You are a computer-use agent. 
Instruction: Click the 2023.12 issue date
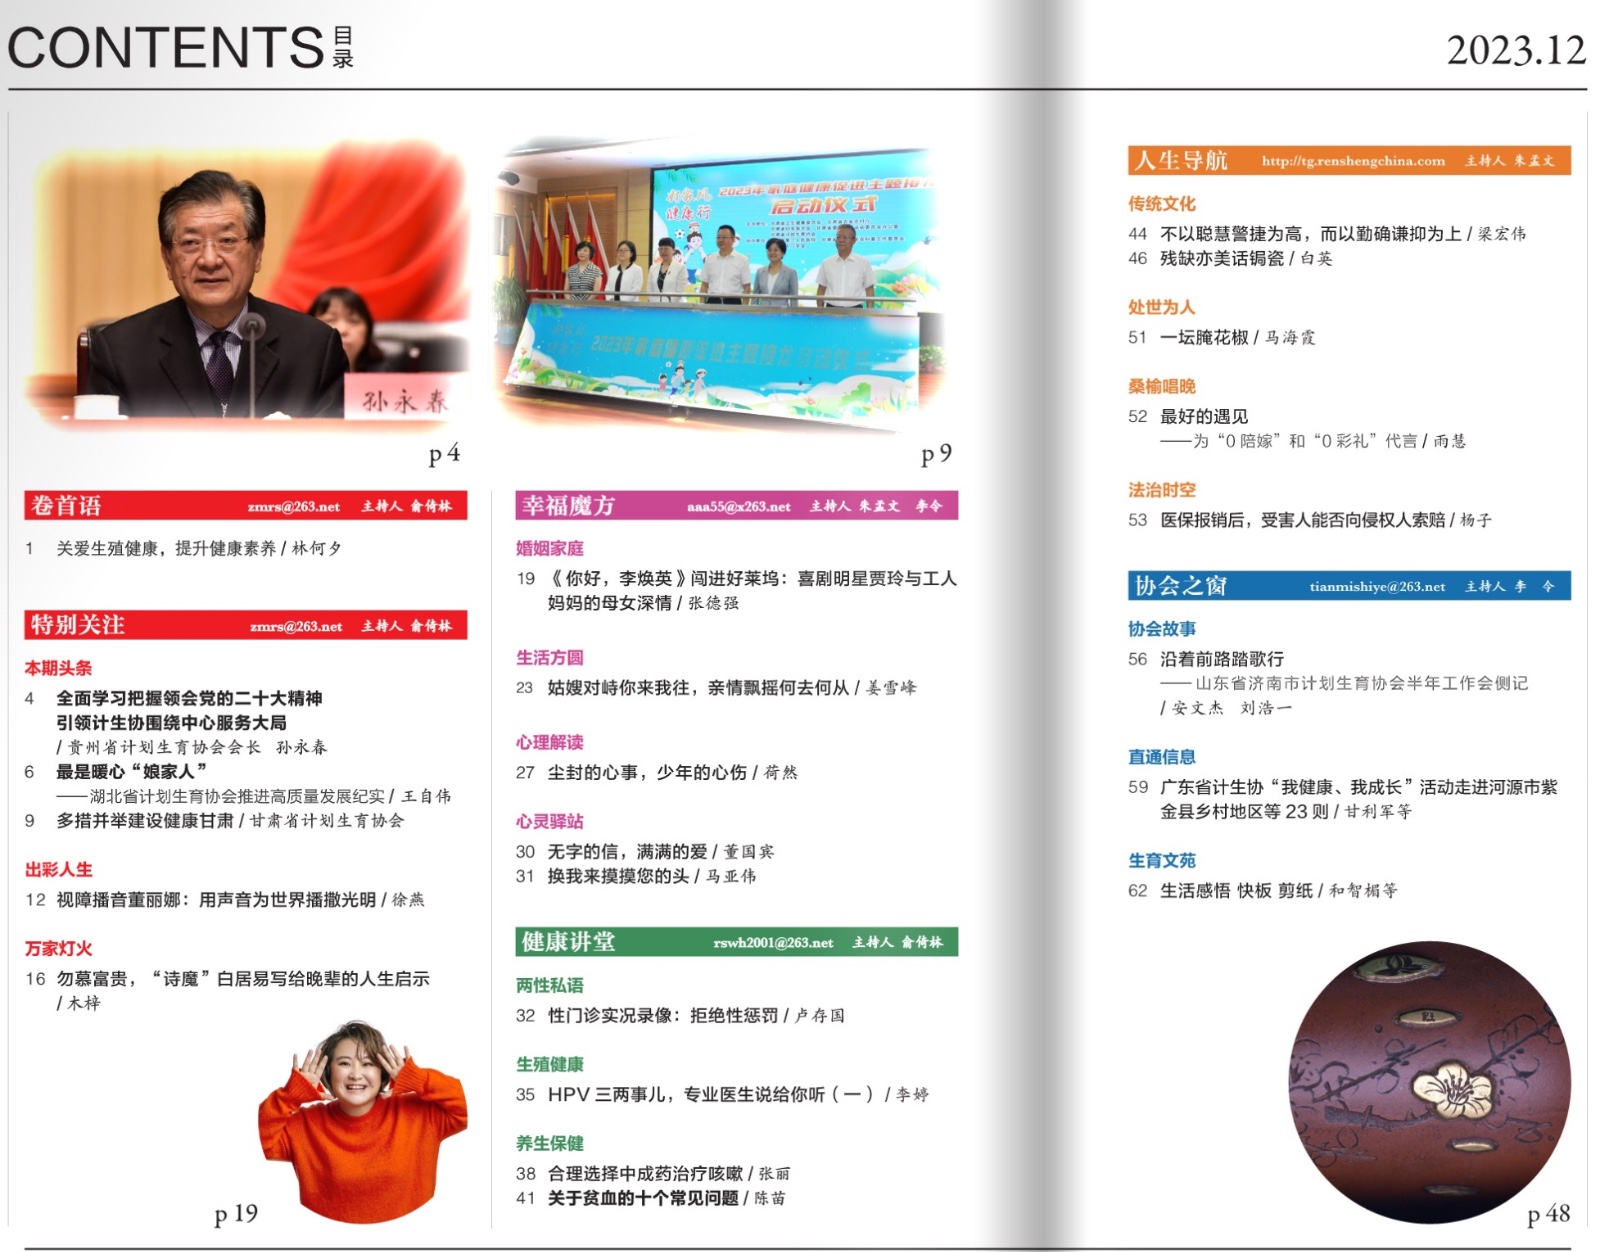click(x=1515, y=51)
